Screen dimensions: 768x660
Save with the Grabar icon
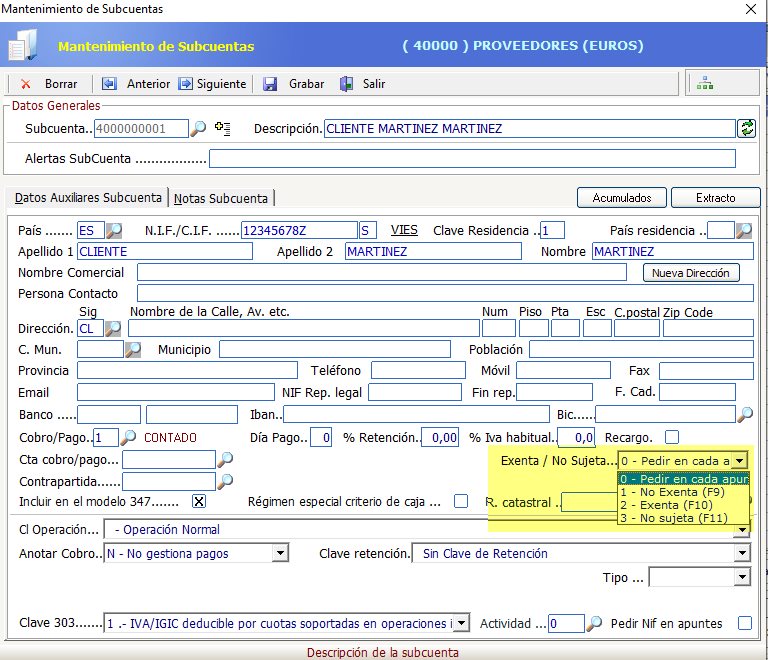tap(270, 84)
